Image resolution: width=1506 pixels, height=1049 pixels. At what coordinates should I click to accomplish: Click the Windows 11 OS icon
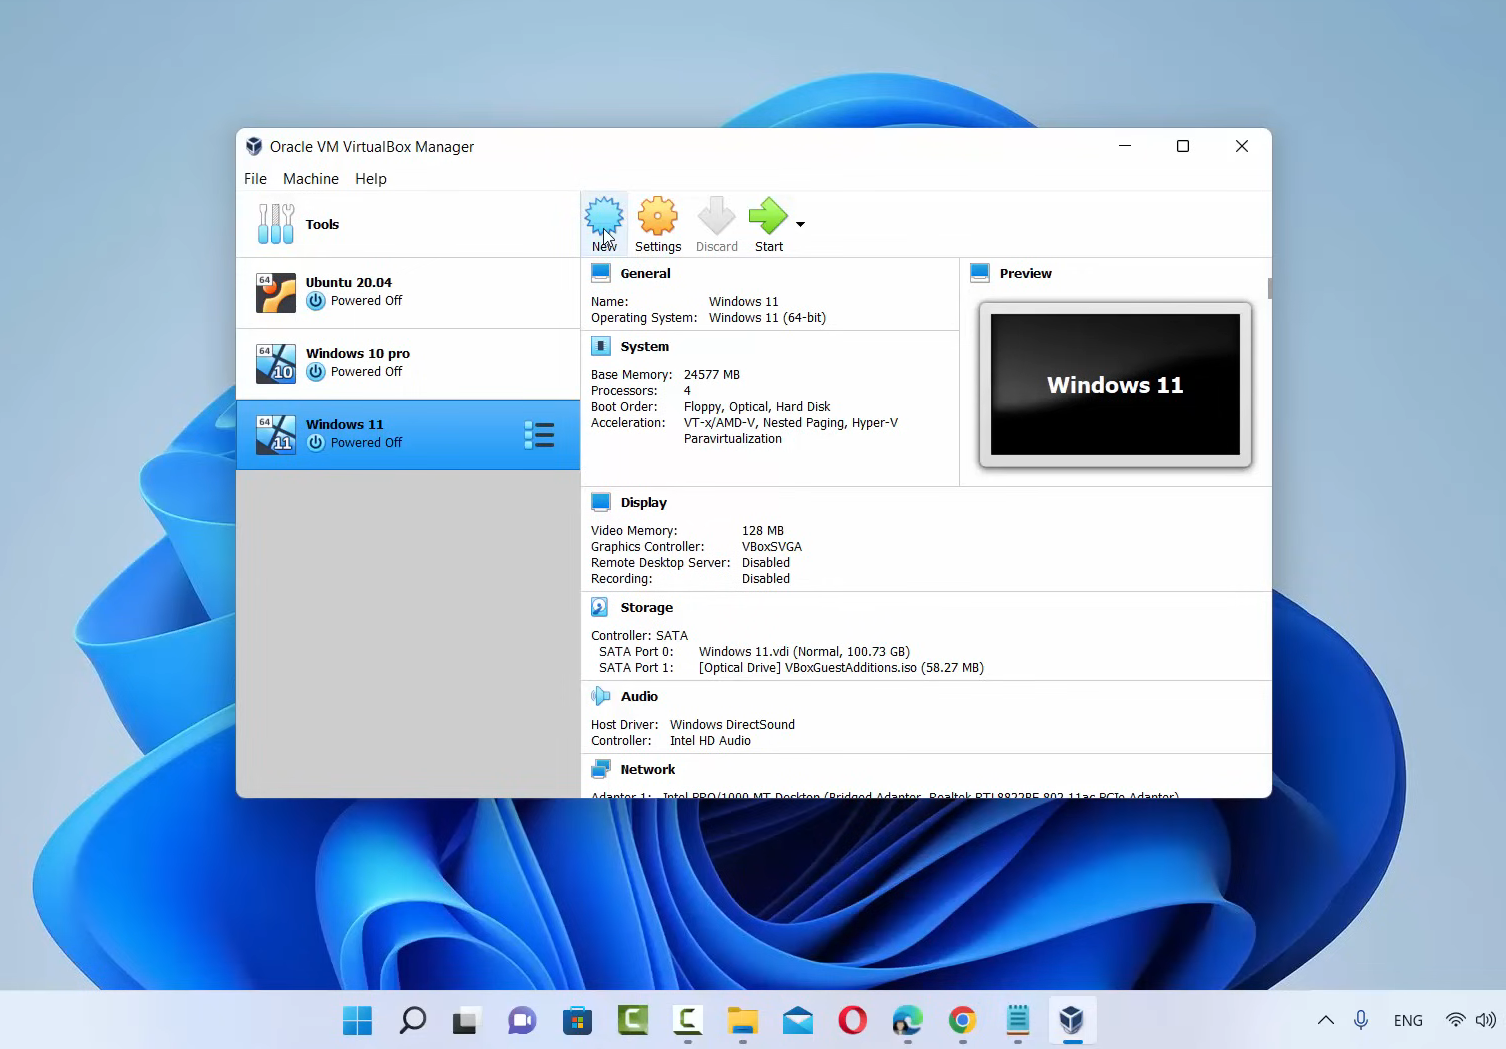276,435
